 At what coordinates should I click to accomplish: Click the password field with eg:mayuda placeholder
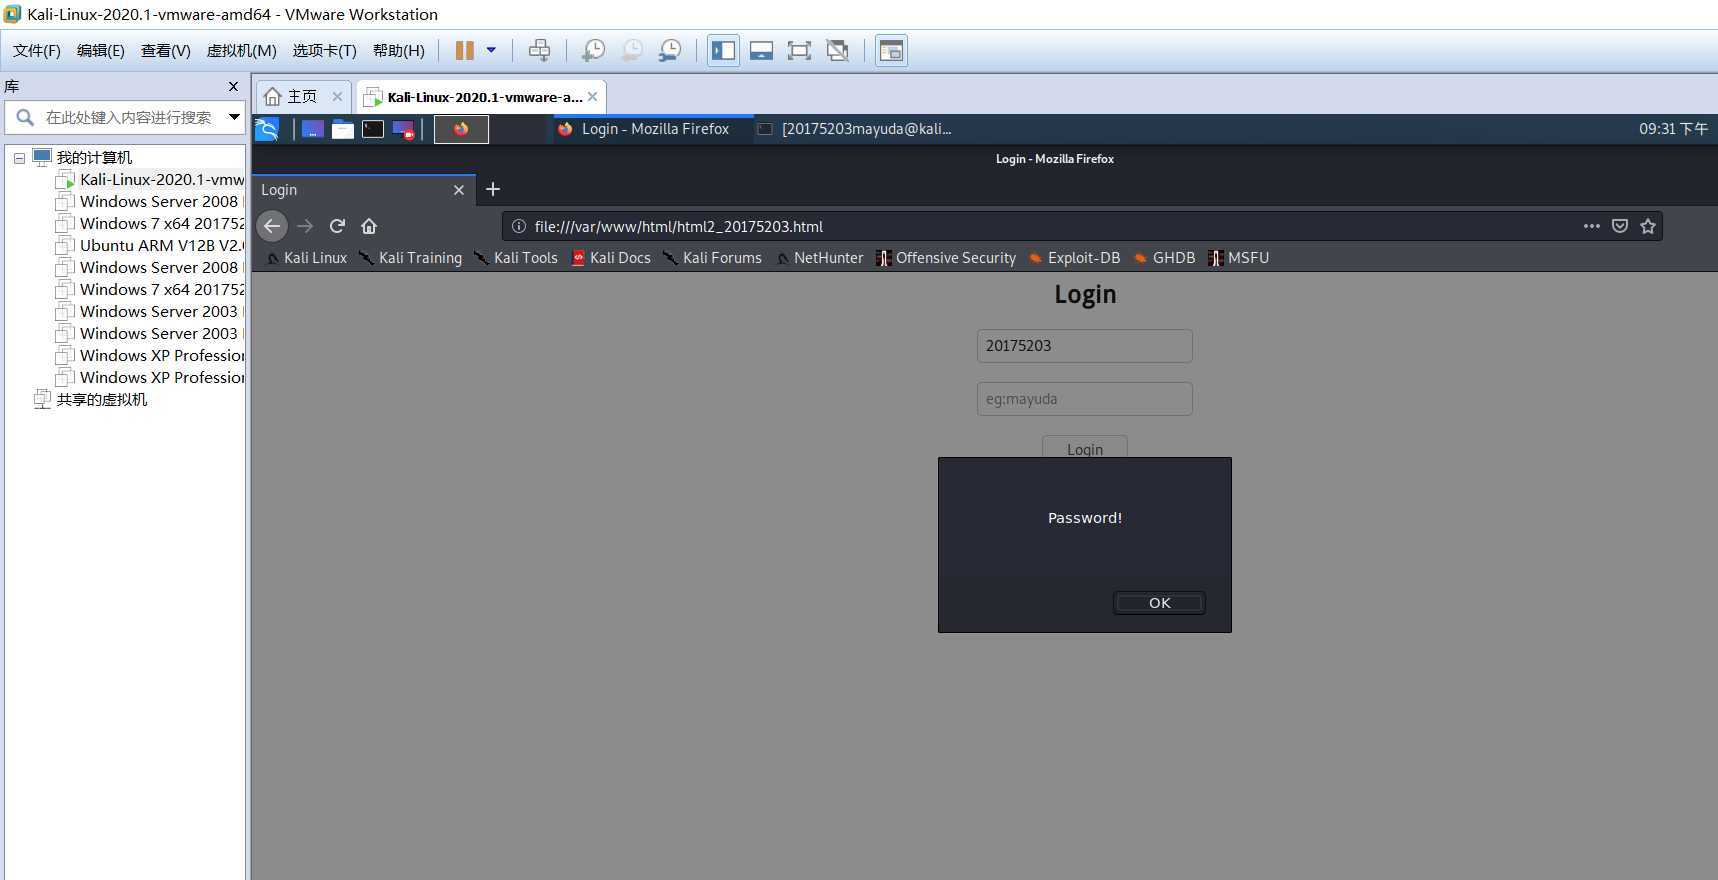(1085, 399)
